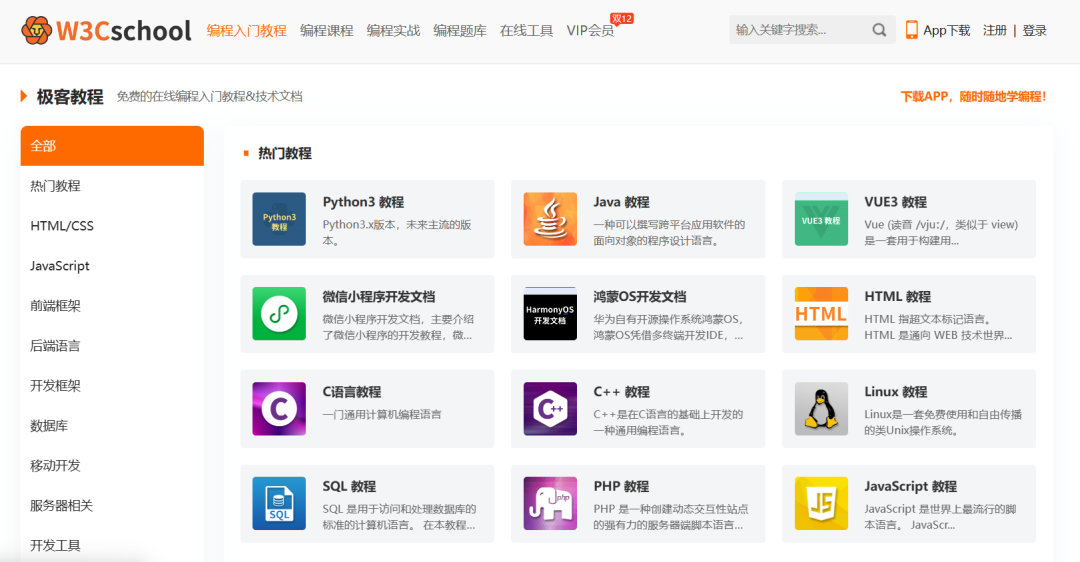Viewport: 1080px width, 562px height.
Task: Select 热门教程 in the sidebar
Action: tap(112, 186)
